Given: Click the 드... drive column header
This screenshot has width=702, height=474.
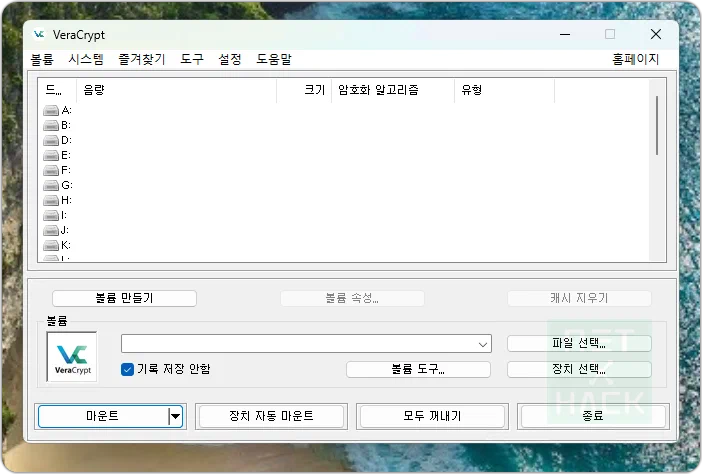Looking at the screenshot, I should click(x=57, y=90).
